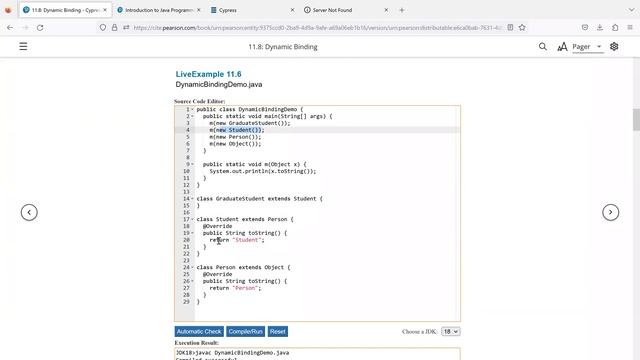Click the tracking protection shield icon
This screenshot has width=640, height=360.
pos(103,27)
